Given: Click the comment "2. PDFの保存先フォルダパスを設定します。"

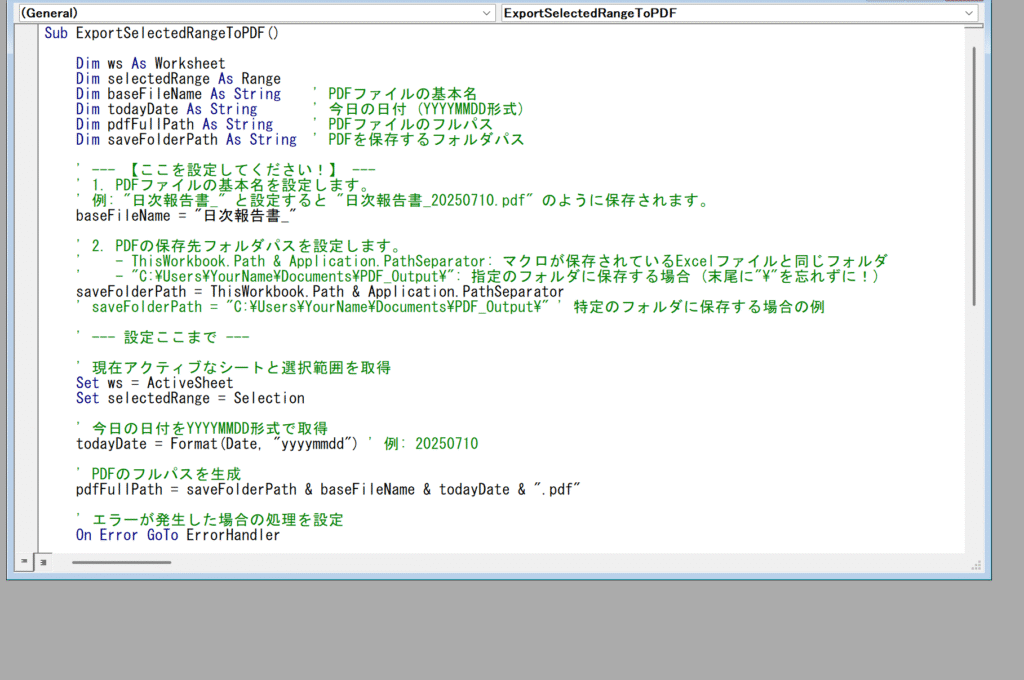Looking at the screenshot, I should click(x=247, y=246).
